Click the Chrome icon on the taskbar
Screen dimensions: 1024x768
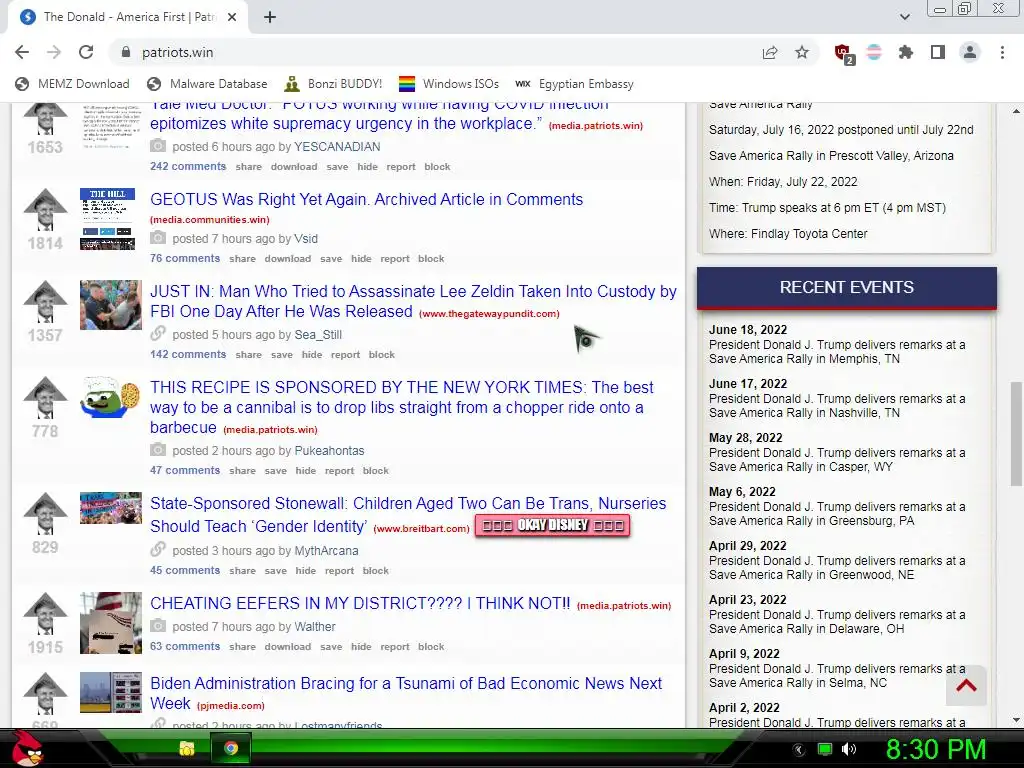pyautogui.click(x=231, y=748)
